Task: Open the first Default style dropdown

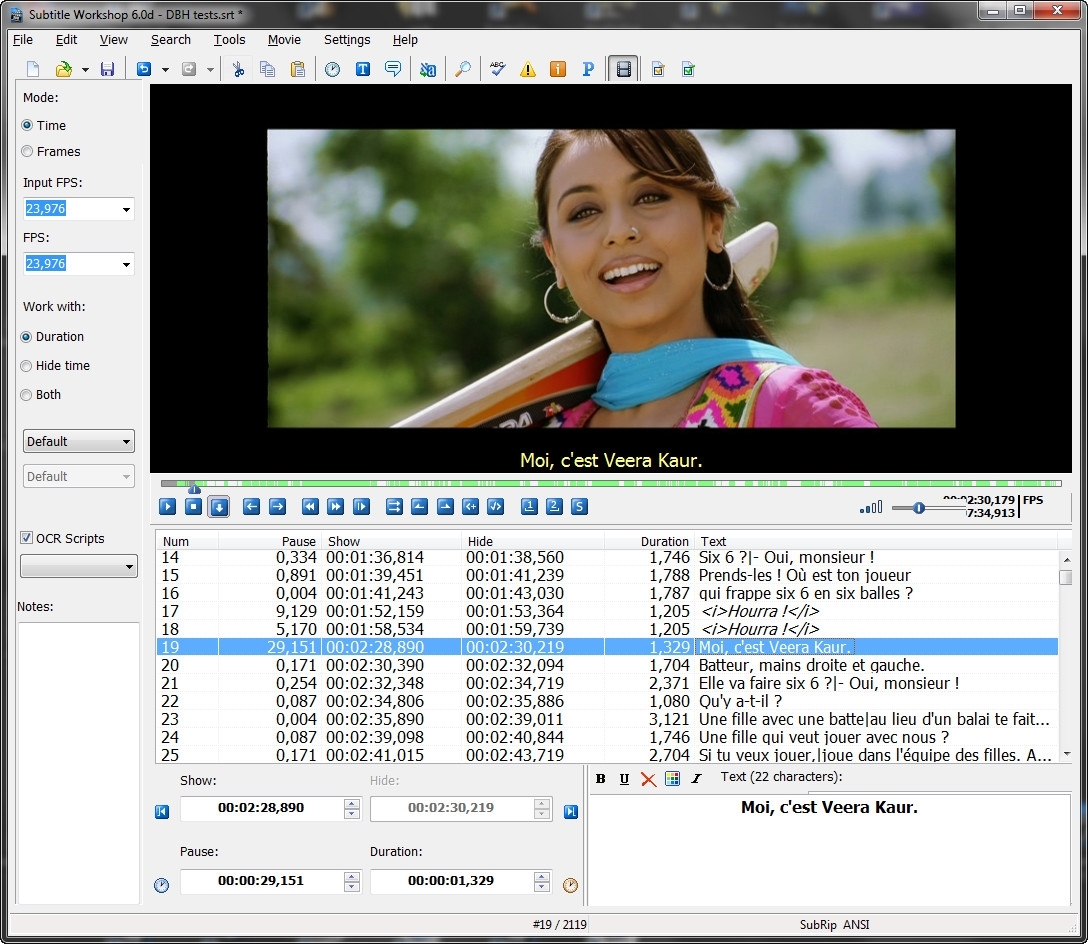Action: [x=78, y=441]
